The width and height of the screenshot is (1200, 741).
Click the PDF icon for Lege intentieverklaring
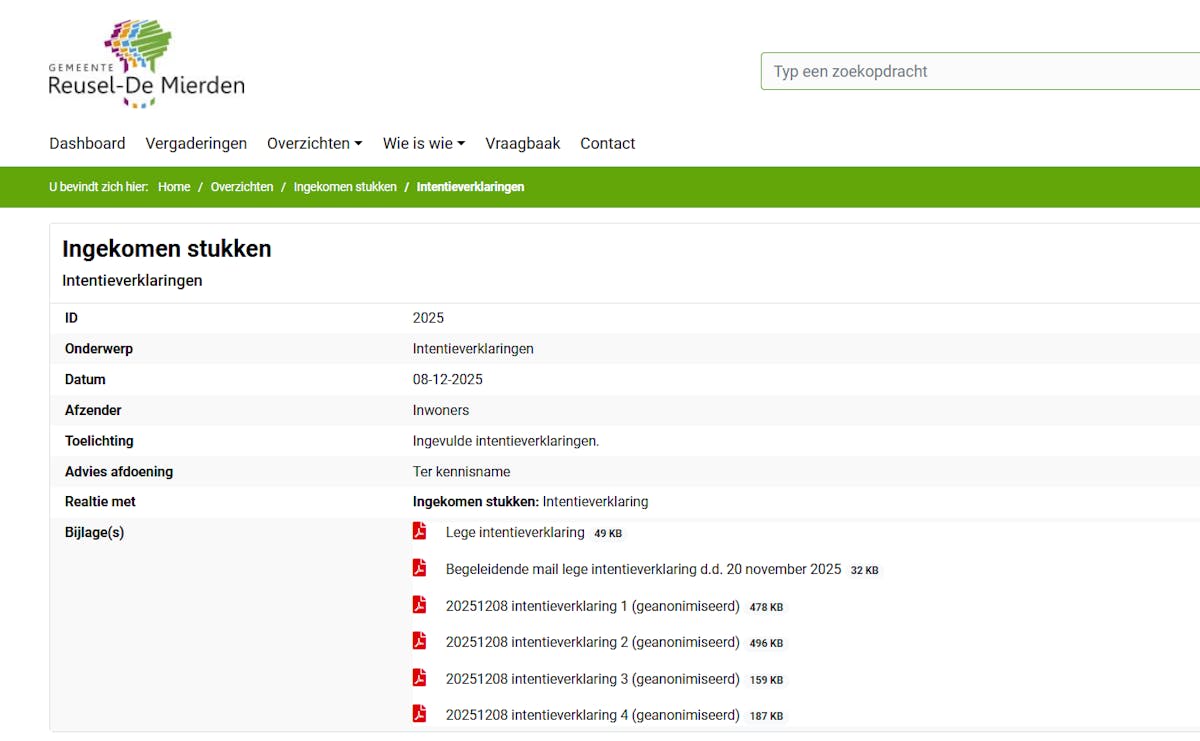(x=420, y=531)
